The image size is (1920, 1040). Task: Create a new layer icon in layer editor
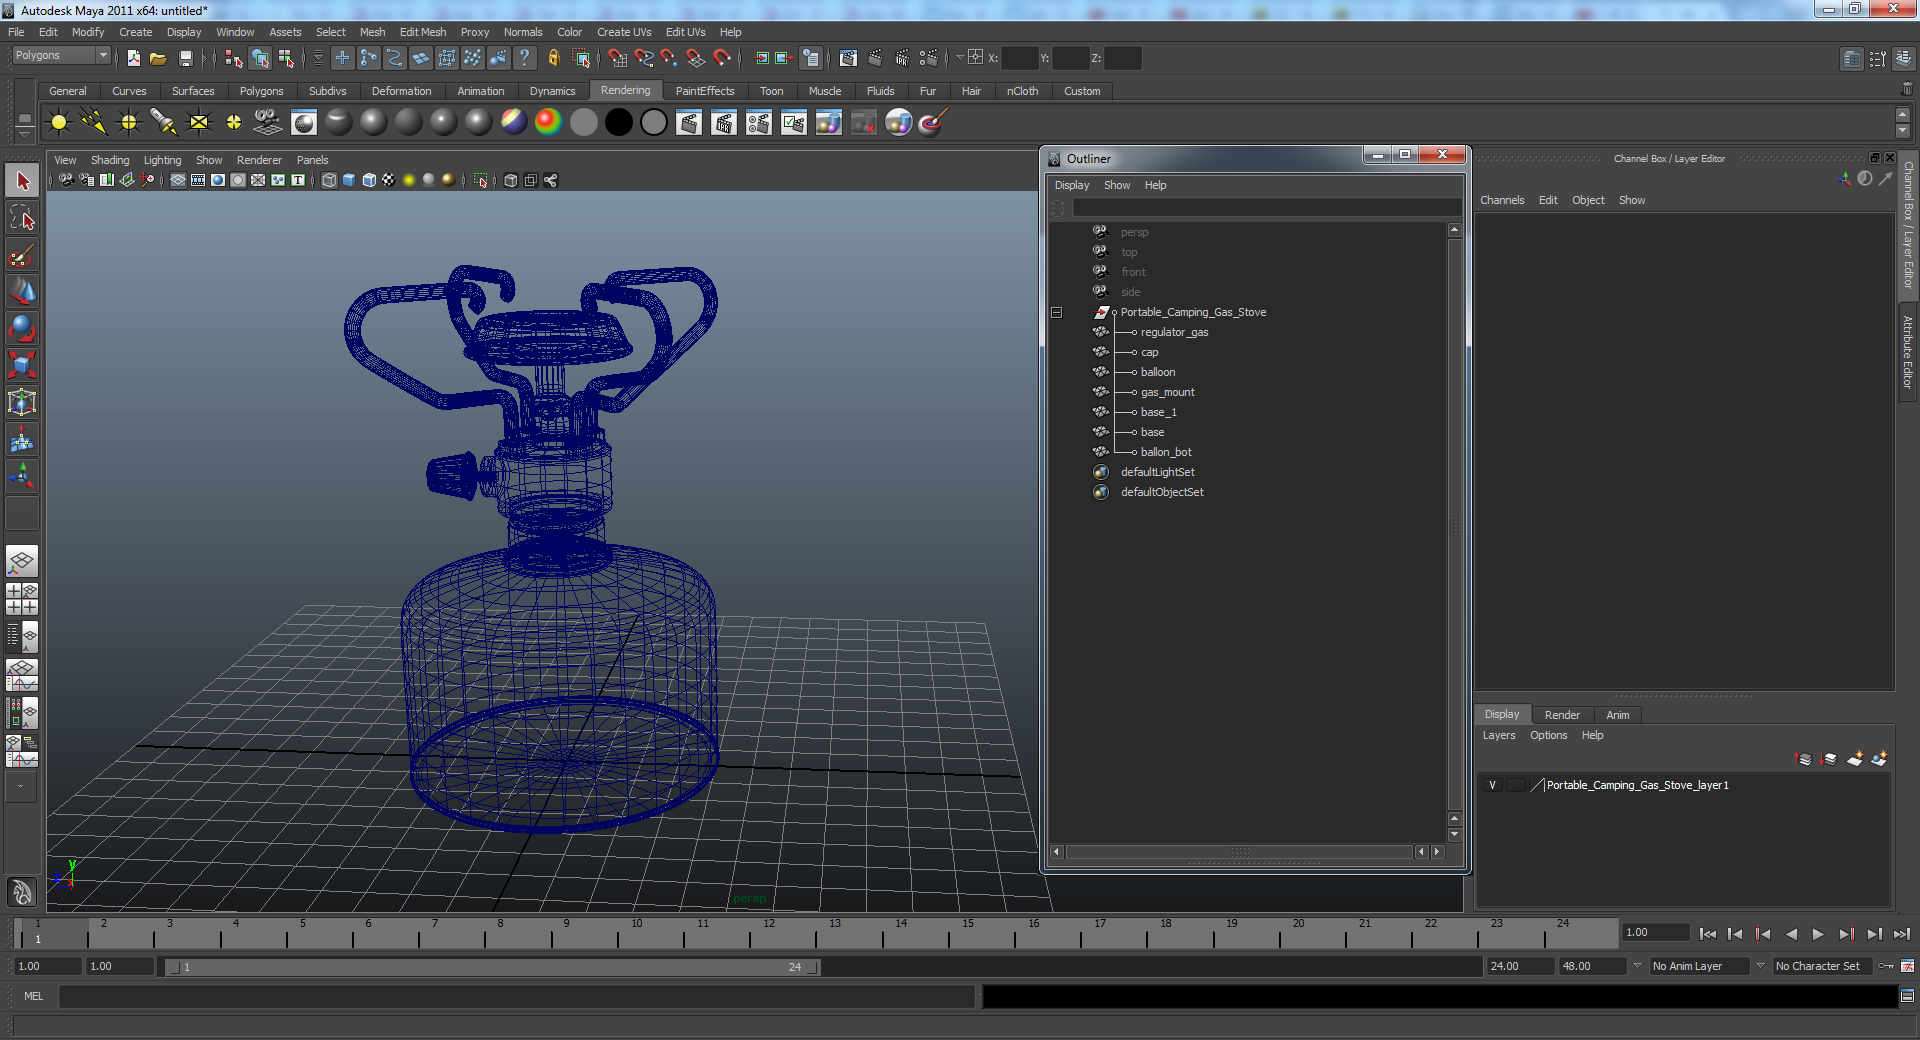pos(1854,760)
